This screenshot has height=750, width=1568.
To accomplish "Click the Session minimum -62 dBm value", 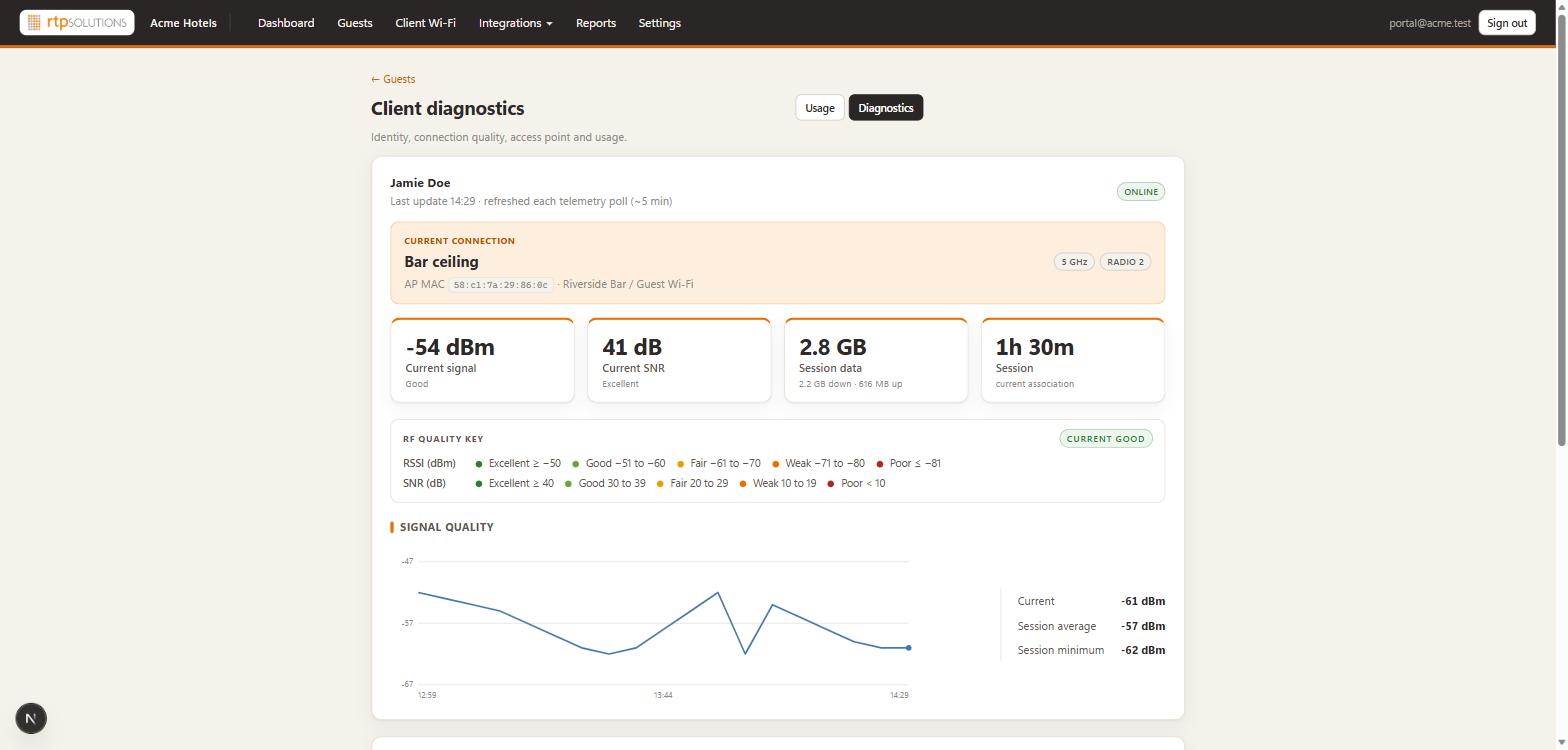I will pyautogui.click(x=1143, y=650).
